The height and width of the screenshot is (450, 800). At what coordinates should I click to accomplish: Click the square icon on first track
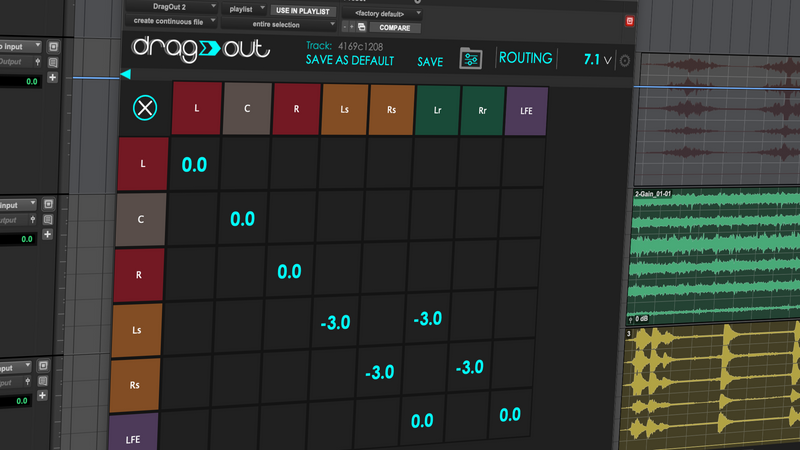pos(54,47)
